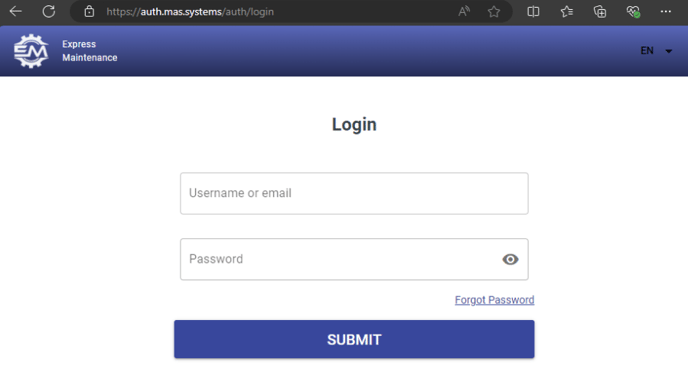View site information via the lock icon
688x391 pixels.
point(89,11)
